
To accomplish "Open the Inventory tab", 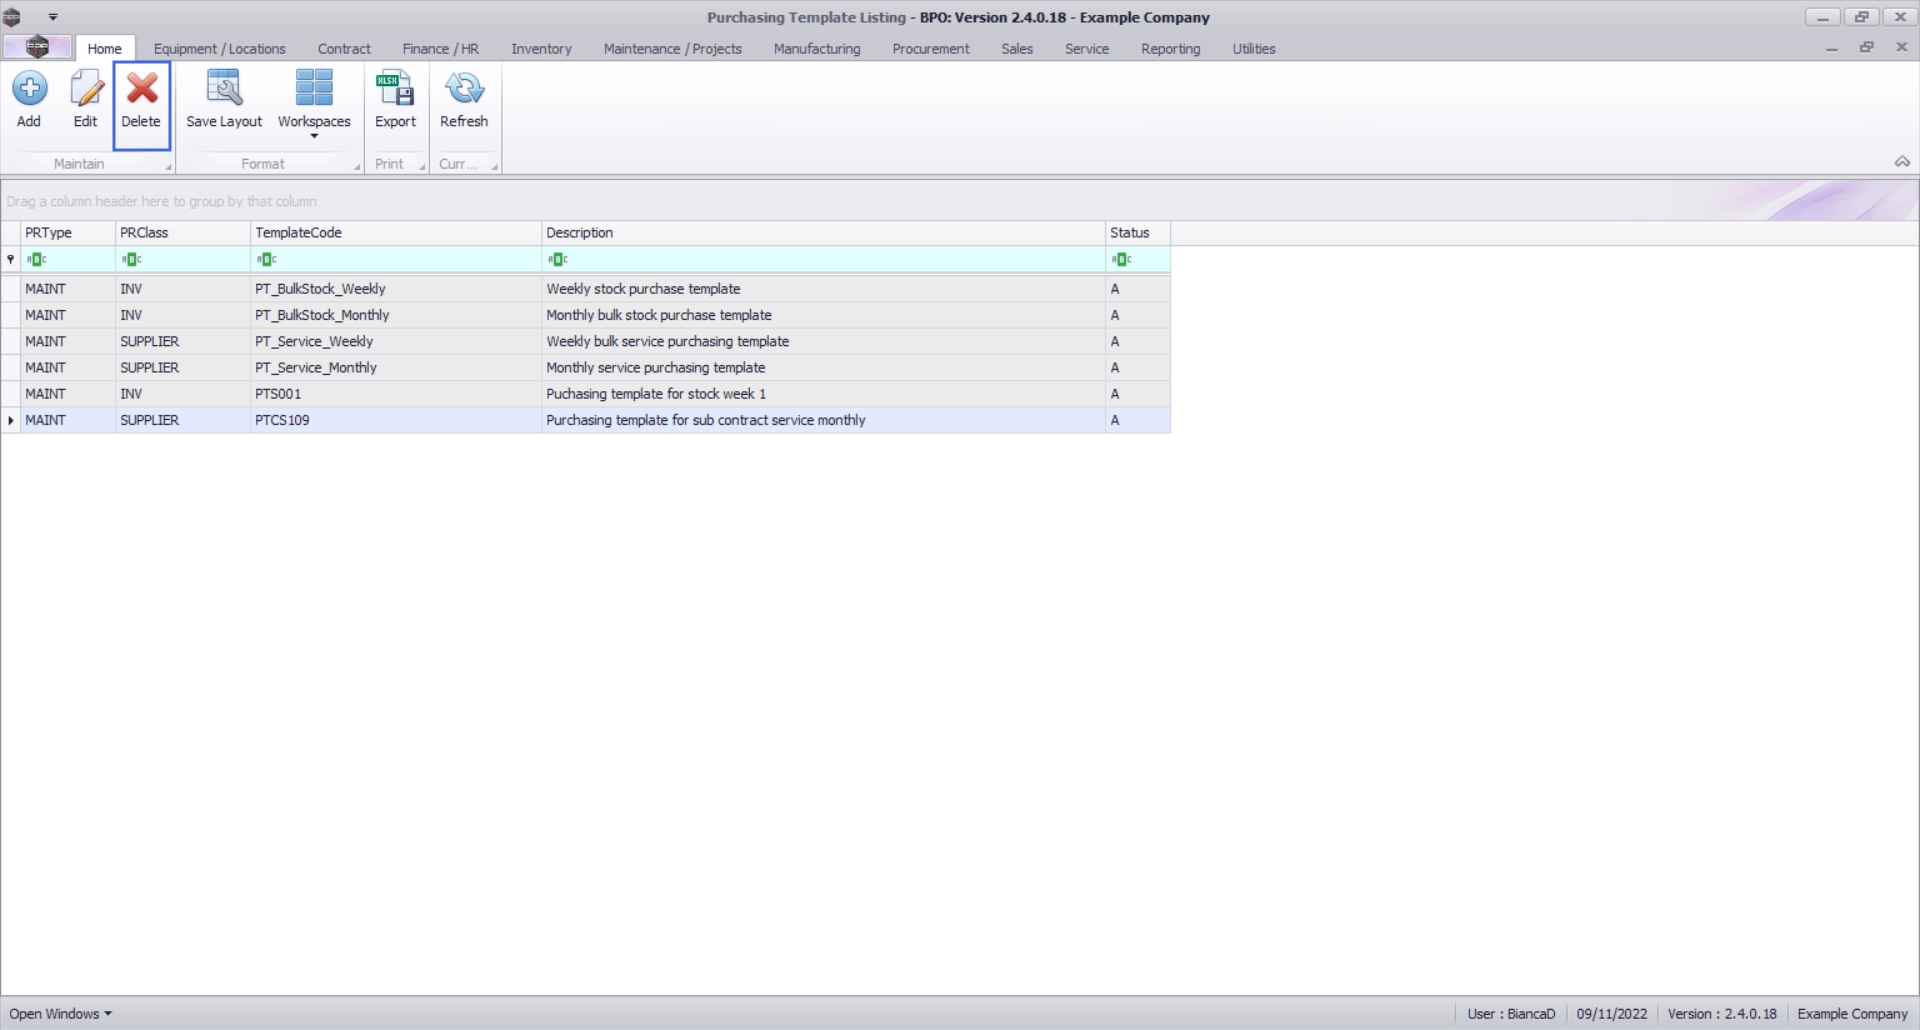I will (541, 48).
